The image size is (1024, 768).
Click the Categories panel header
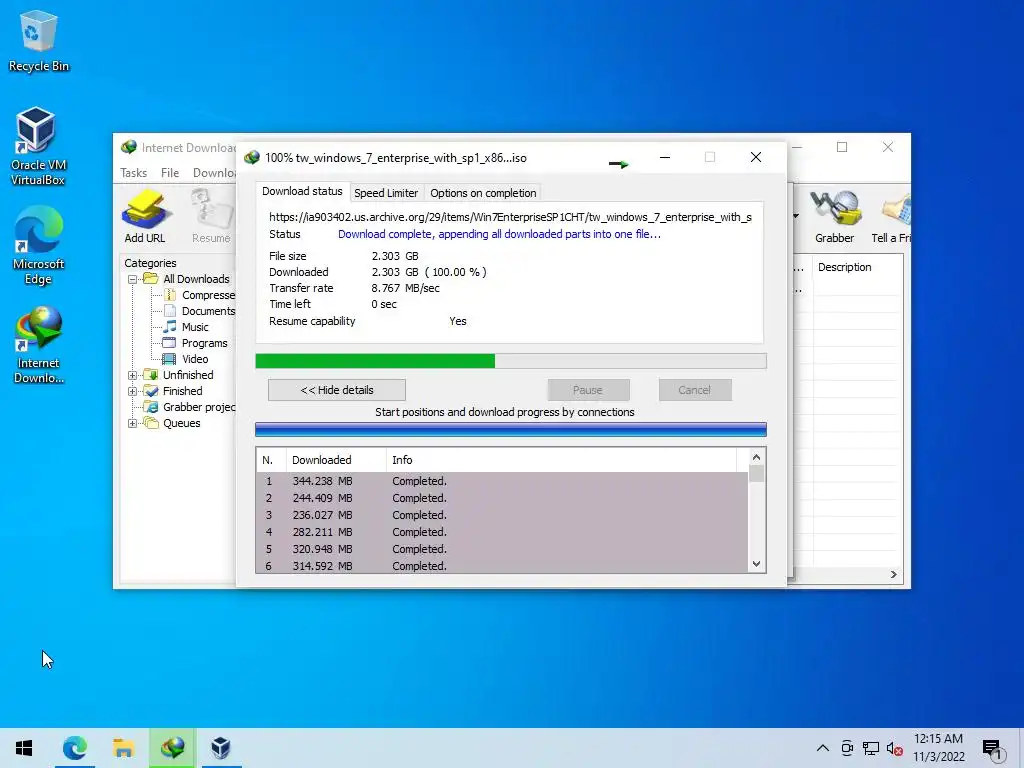[x=150, y=263]
